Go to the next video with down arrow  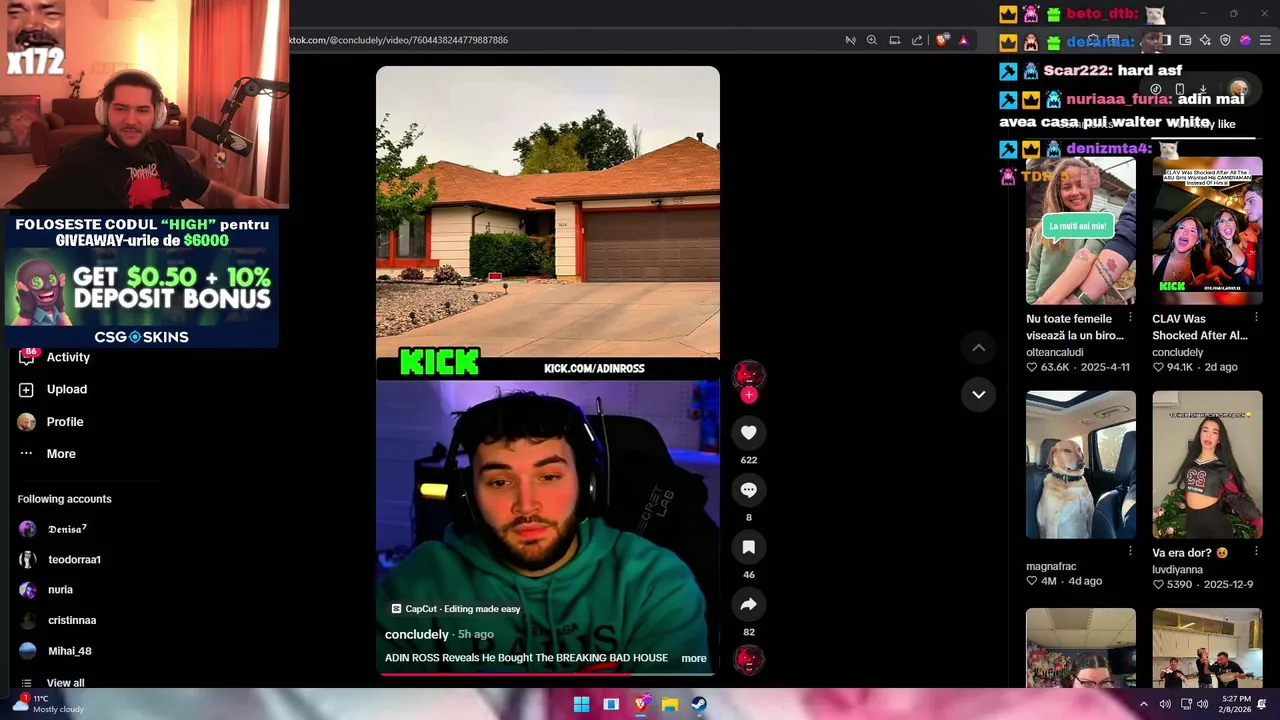coord(979,395)
